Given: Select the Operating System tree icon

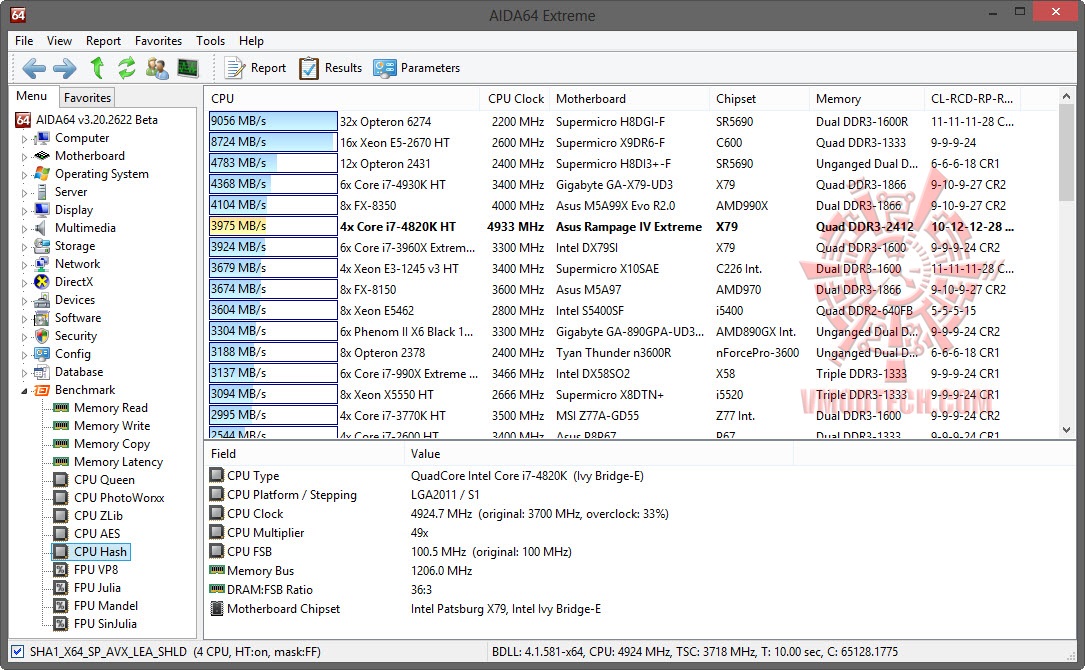Looking at the screenshot, I should point(42,174).
